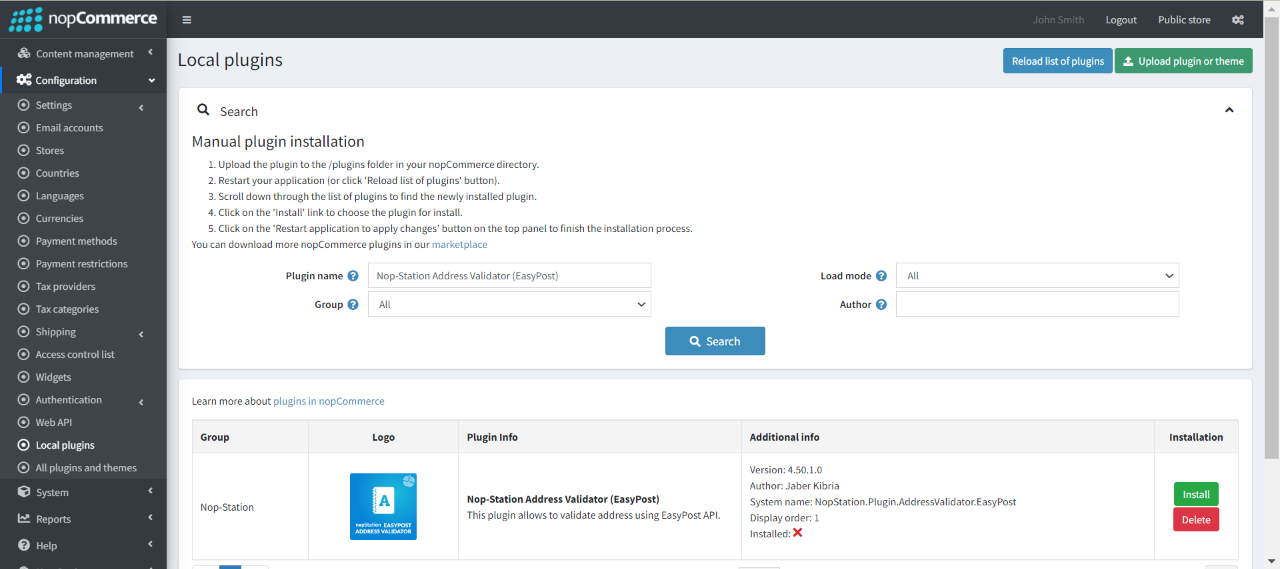
Task: Click the Group help question icon
Action: 353,305
